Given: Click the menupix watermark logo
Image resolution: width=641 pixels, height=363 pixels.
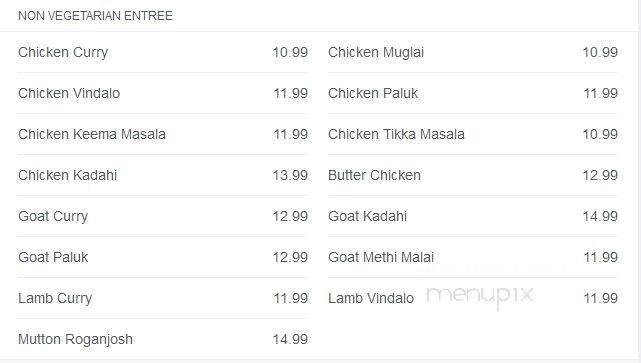Looking at the screenshot, I should coord(480,297).
